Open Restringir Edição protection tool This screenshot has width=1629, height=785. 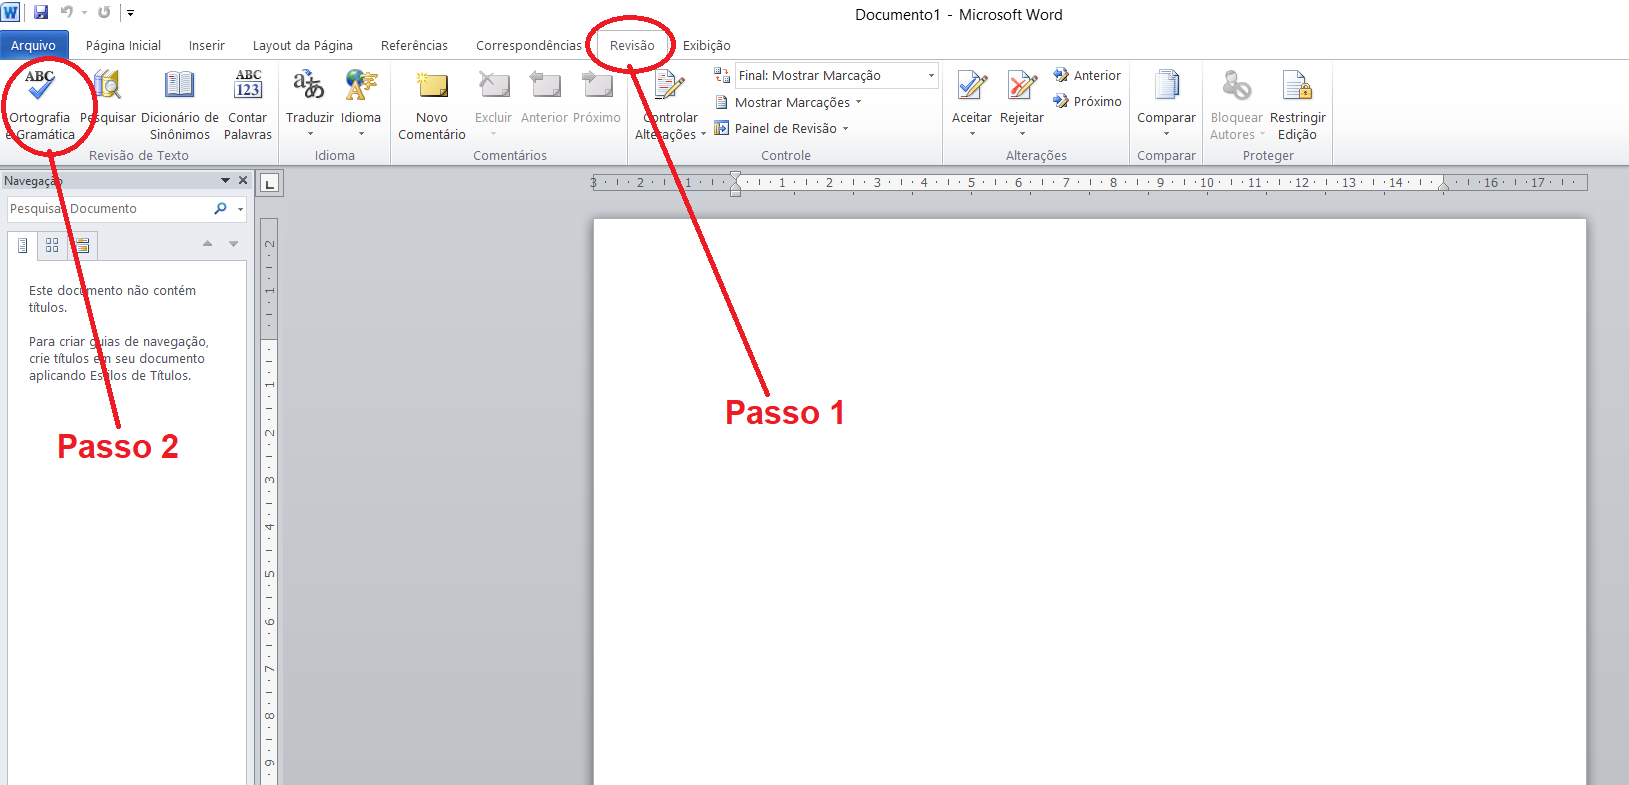click(x=1297, y=87)
